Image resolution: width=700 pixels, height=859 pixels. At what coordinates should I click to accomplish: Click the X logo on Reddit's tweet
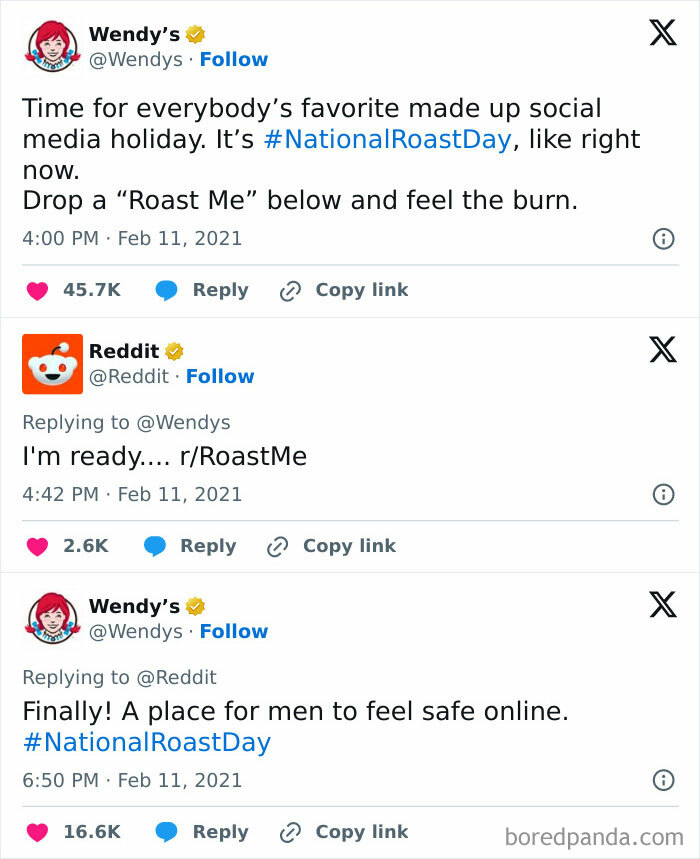click(x=661, y=350)
